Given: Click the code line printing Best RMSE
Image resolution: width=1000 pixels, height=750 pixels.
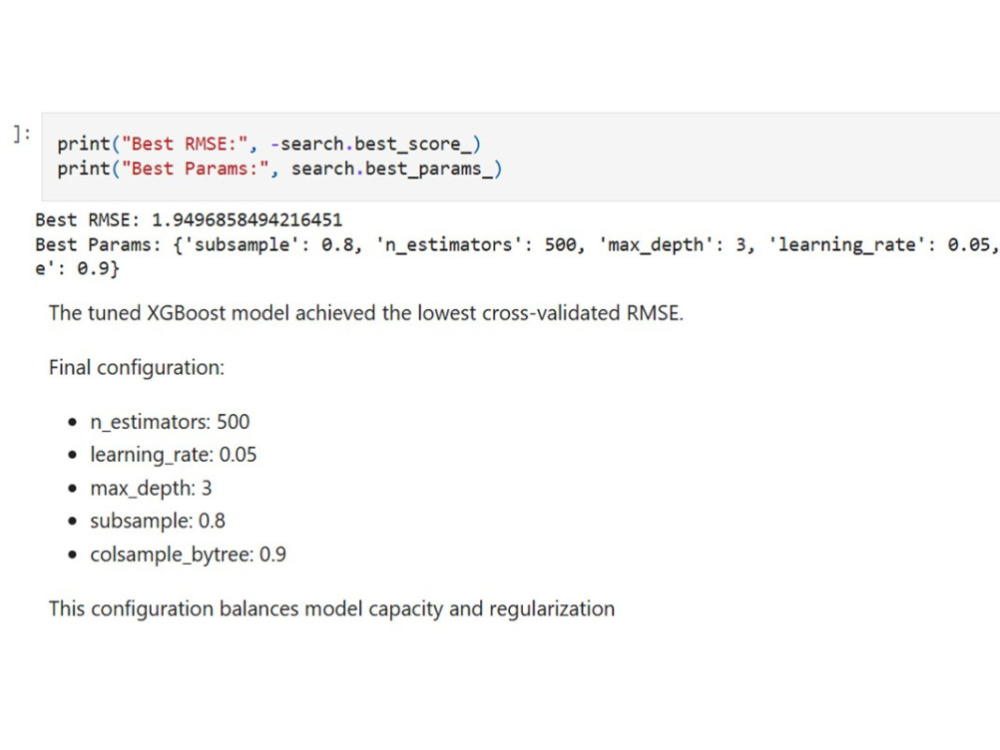Looking at the screenshot, I should pos(269,144).
